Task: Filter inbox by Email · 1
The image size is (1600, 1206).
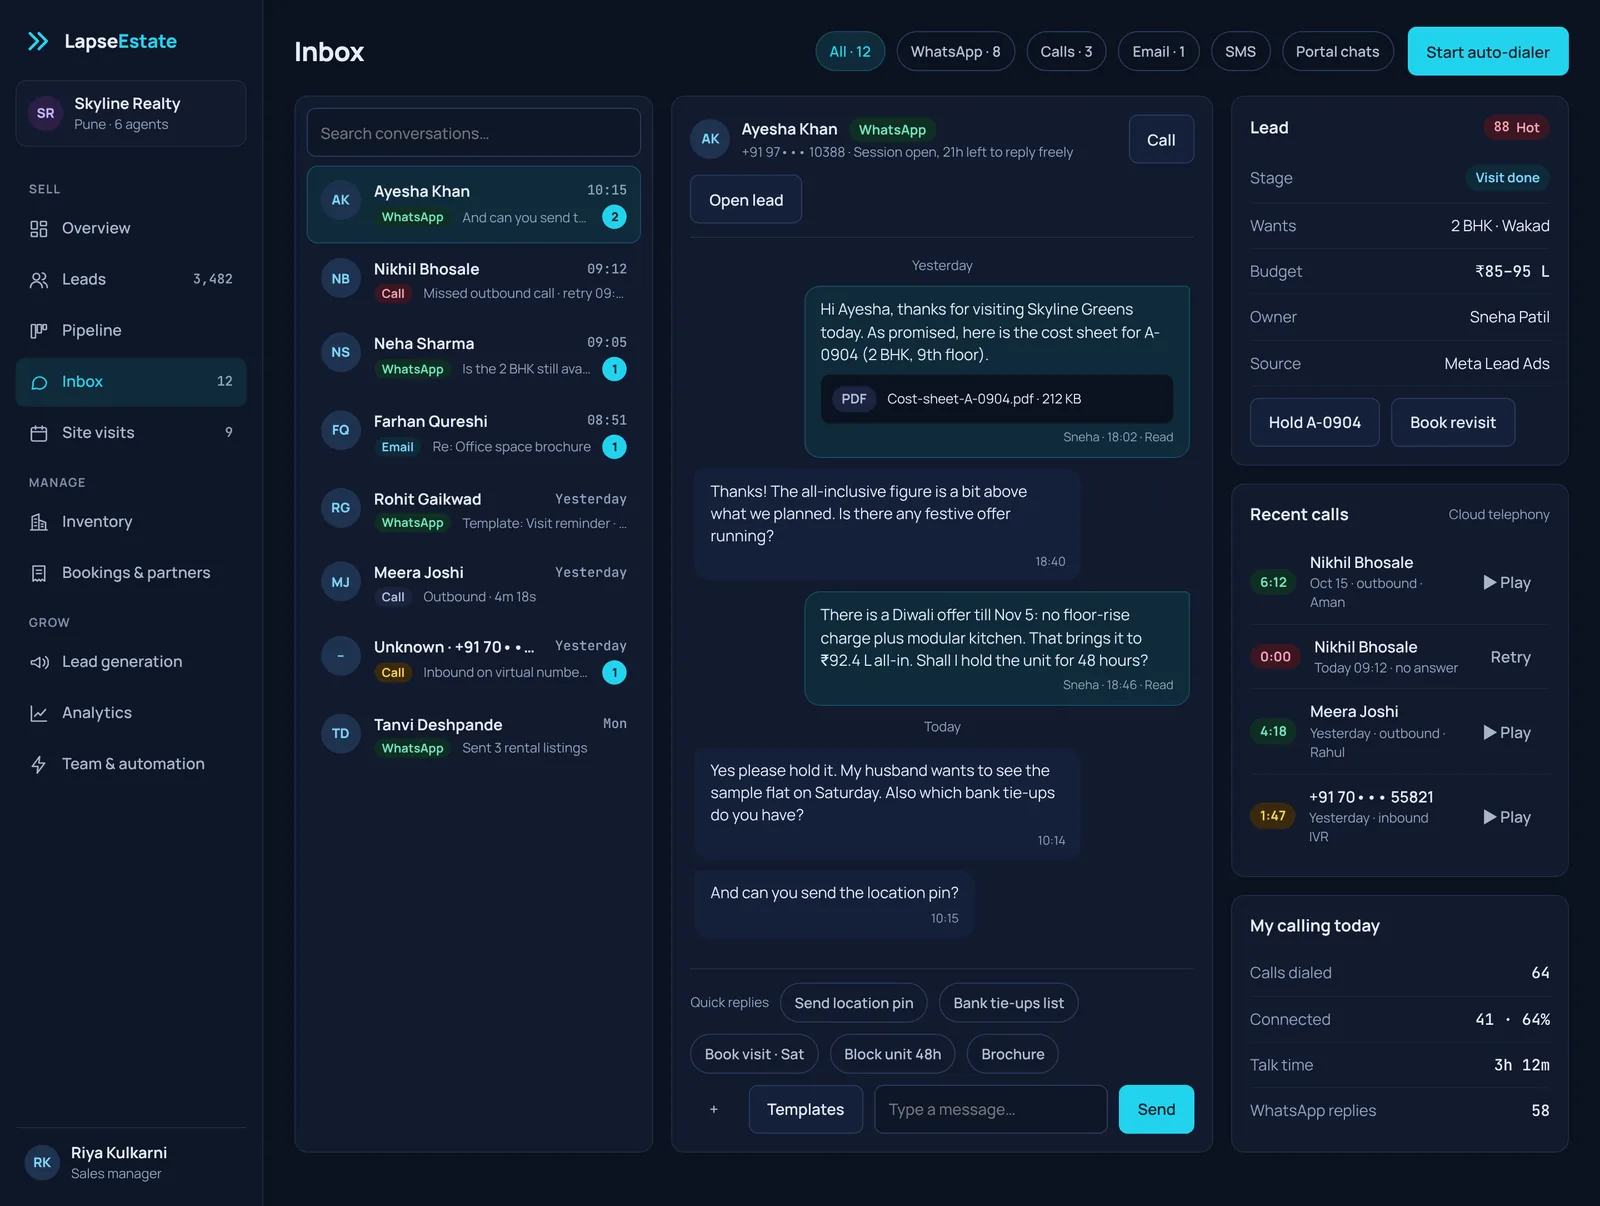Action: (1158, 51)
